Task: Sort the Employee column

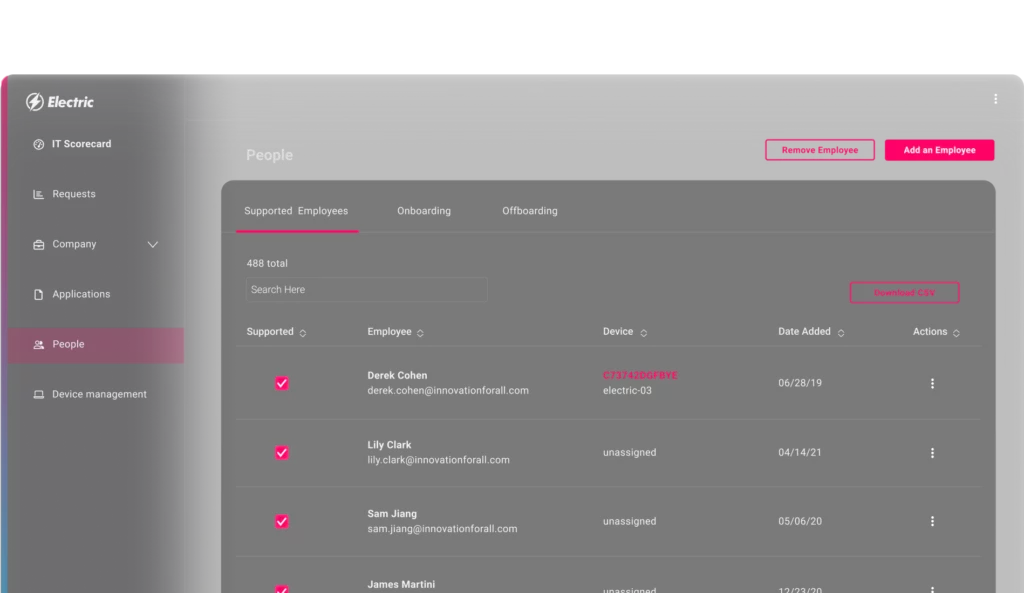Action: point(420,331)
